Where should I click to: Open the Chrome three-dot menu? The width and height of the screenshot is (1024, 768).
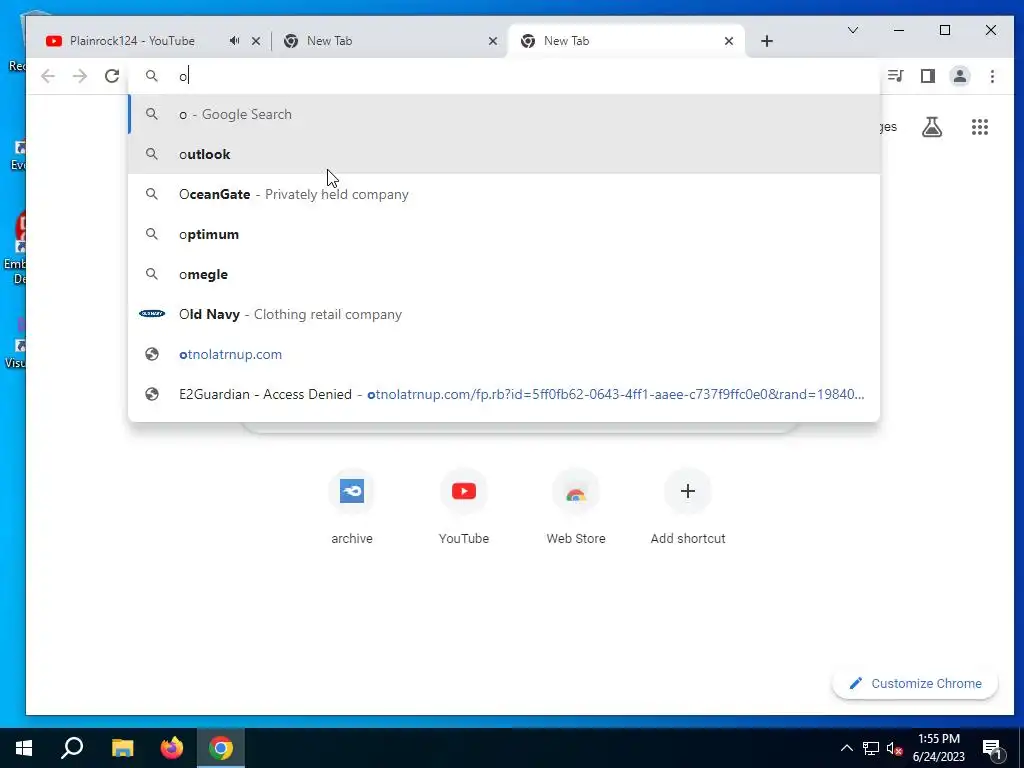click(x=992, y=76)
